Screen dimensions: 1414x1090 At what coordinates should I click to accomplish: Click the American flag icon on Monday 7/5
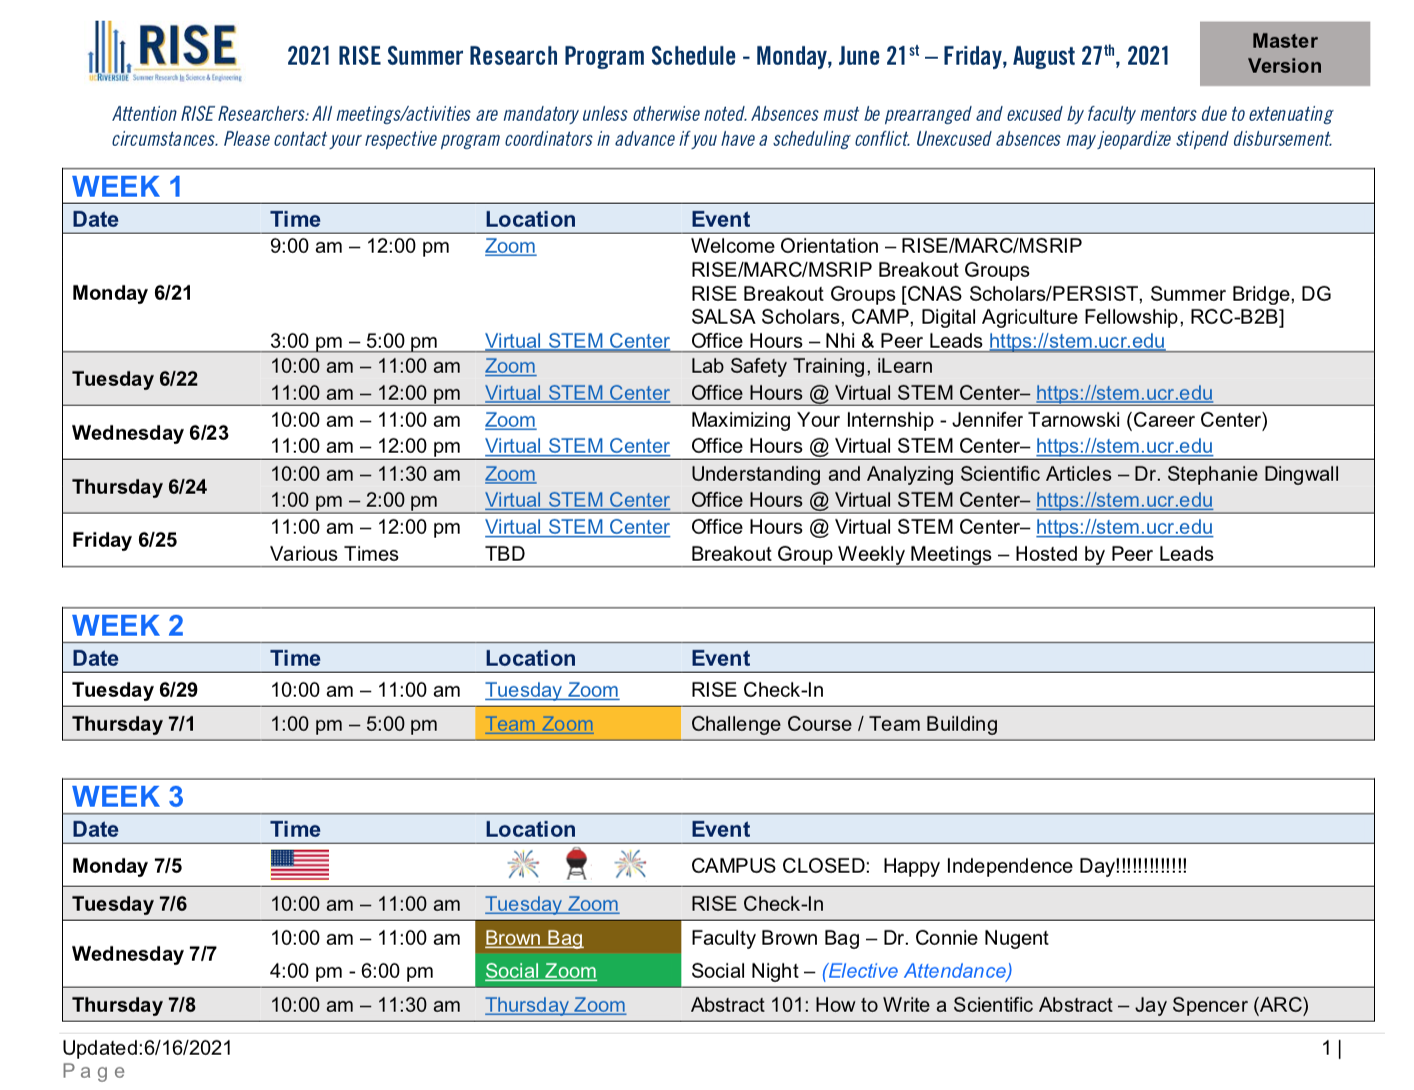click(300, 865)
